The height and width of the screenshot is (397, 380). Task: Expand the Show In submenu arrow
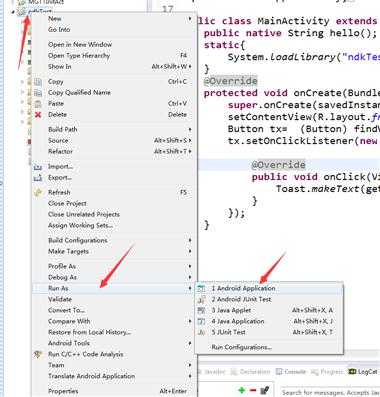190,67
